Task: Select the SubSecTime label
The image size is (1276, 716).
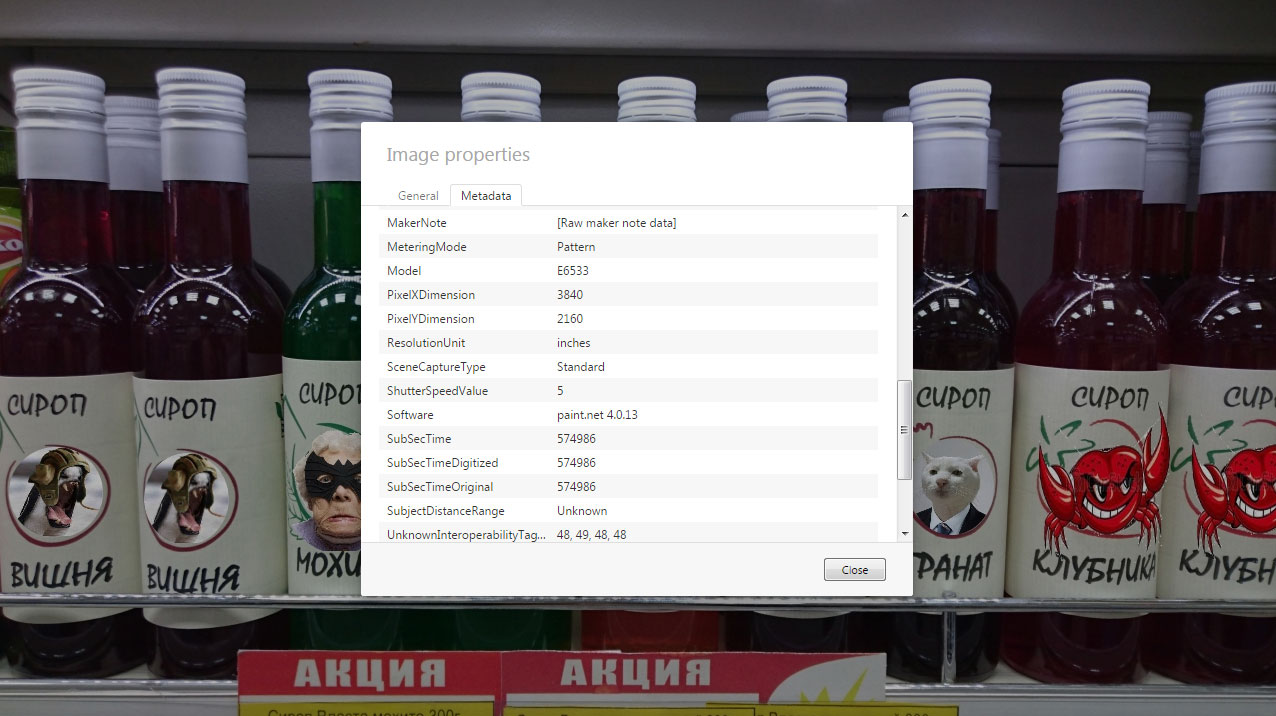Action: [x=419, y=439]
